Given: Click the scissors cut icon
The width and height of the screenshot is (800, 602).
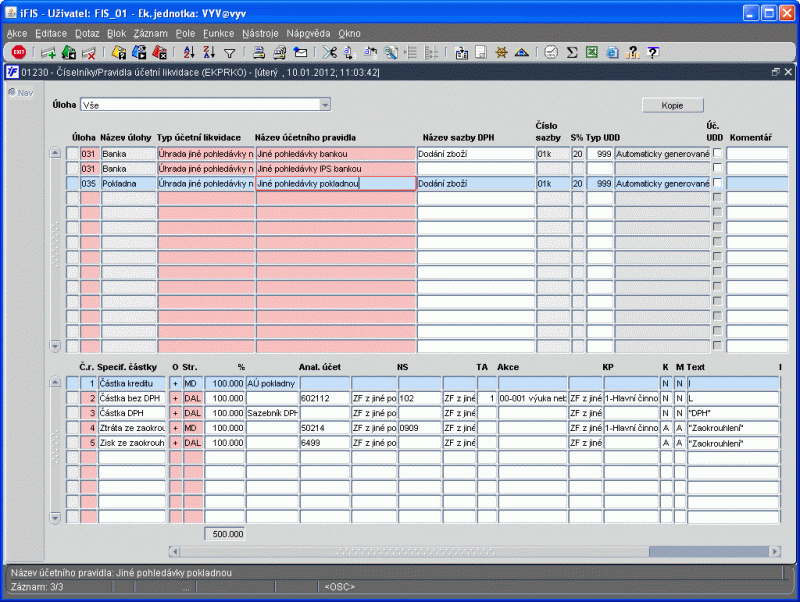Looking at the screenshot, I should point(330,52).
